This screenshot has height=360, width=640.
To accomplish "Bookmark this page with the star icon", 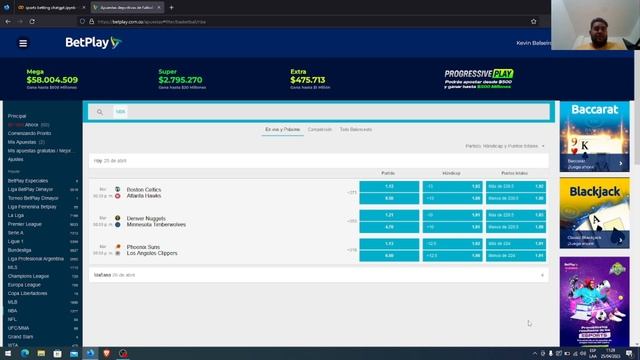I will pyautogui.click(x=533, y=21).
